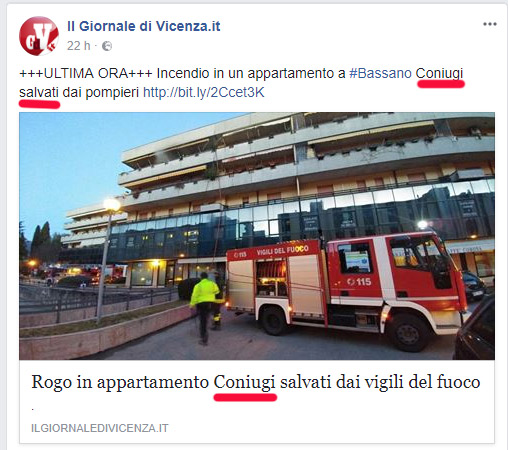Open the three-dot post options menu
This screenshot has height=450, width=508.
point(490,24)
